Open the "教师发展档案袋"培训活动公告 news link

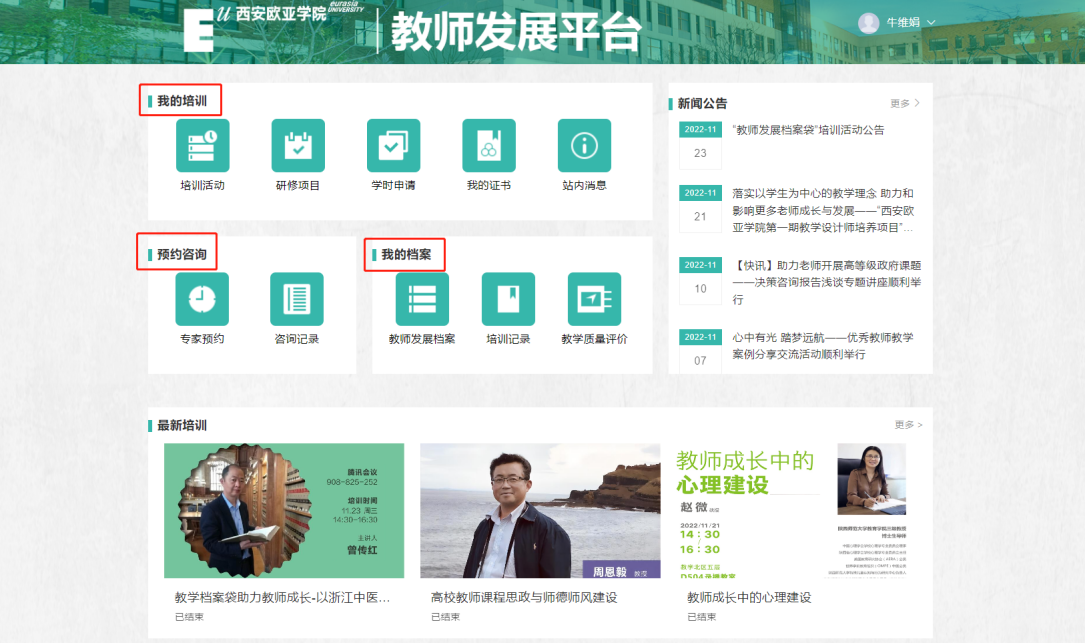click(808, 130)
